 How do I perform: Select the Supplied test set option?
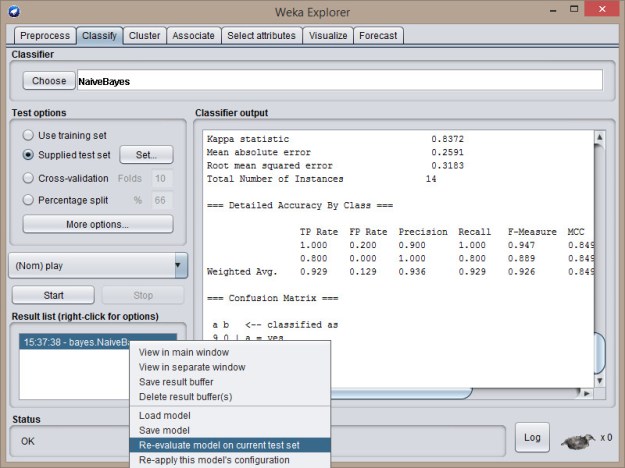click(29, 155)
